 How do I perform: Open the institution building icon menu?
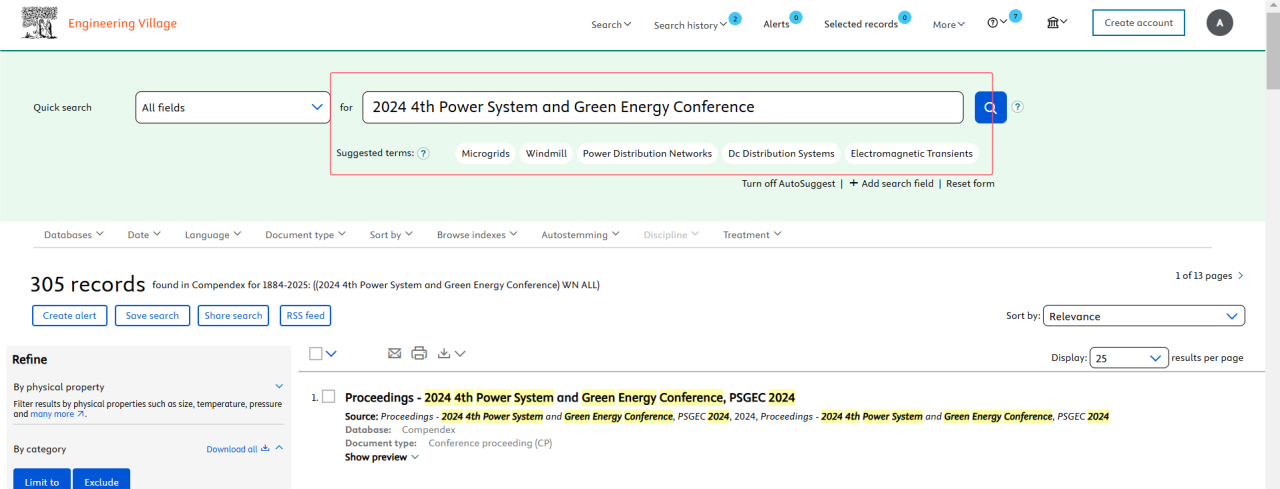pos(1057,23)
